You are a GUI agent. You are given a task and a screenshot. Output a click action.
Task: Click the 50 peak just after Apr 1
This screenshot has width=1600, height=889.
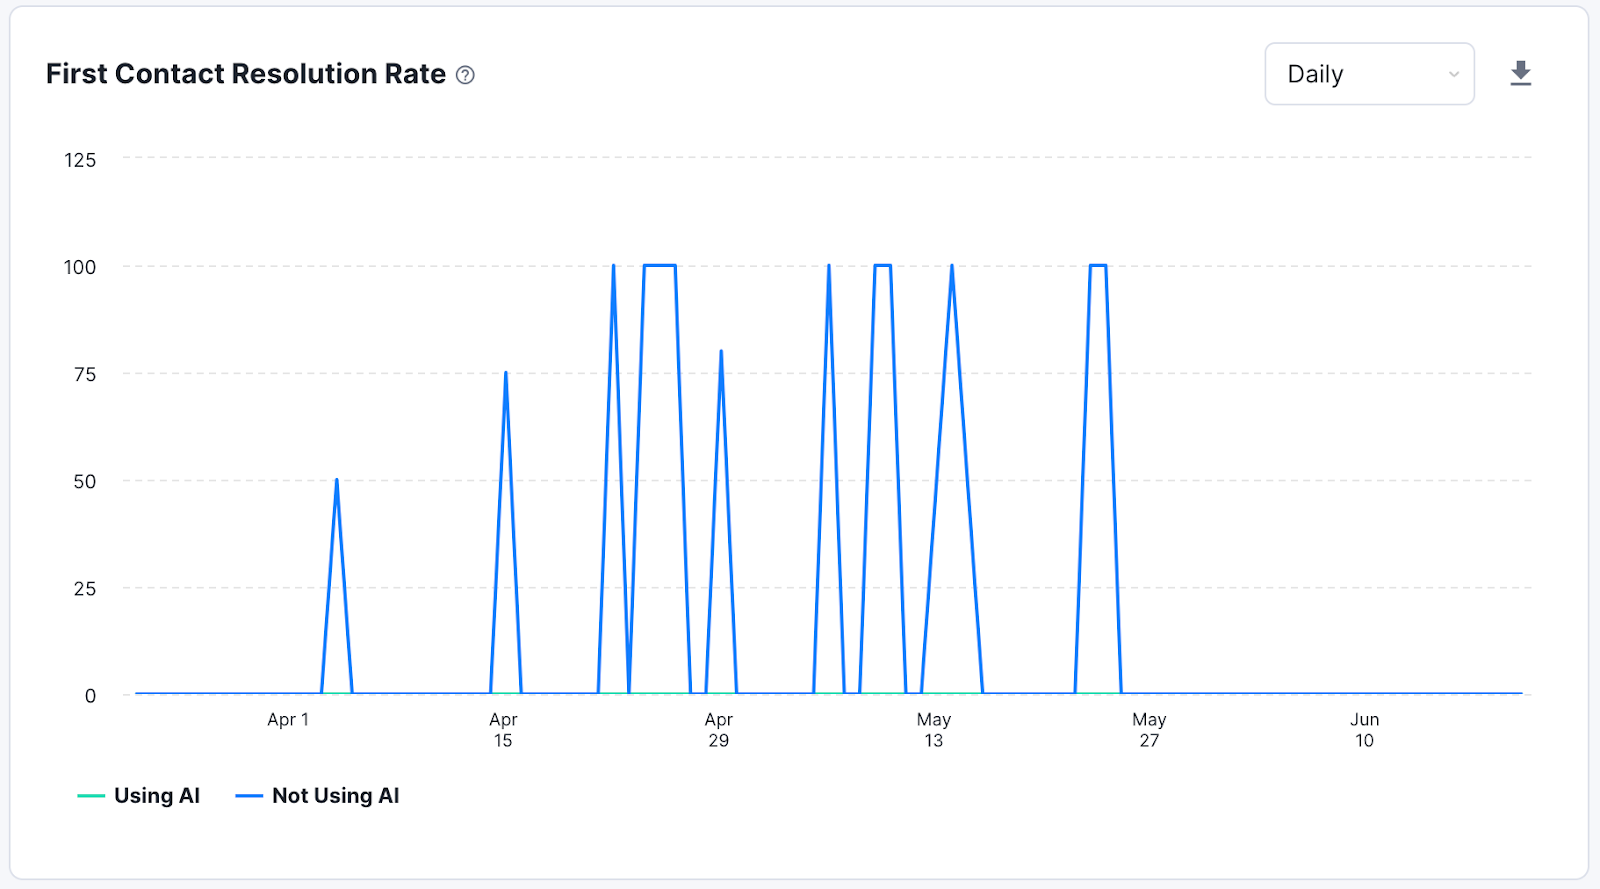[x=337, y=481]
